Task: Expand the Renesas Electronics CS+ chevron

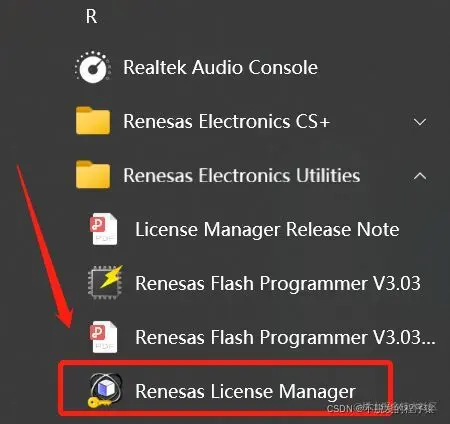Action: click(420, 122)
